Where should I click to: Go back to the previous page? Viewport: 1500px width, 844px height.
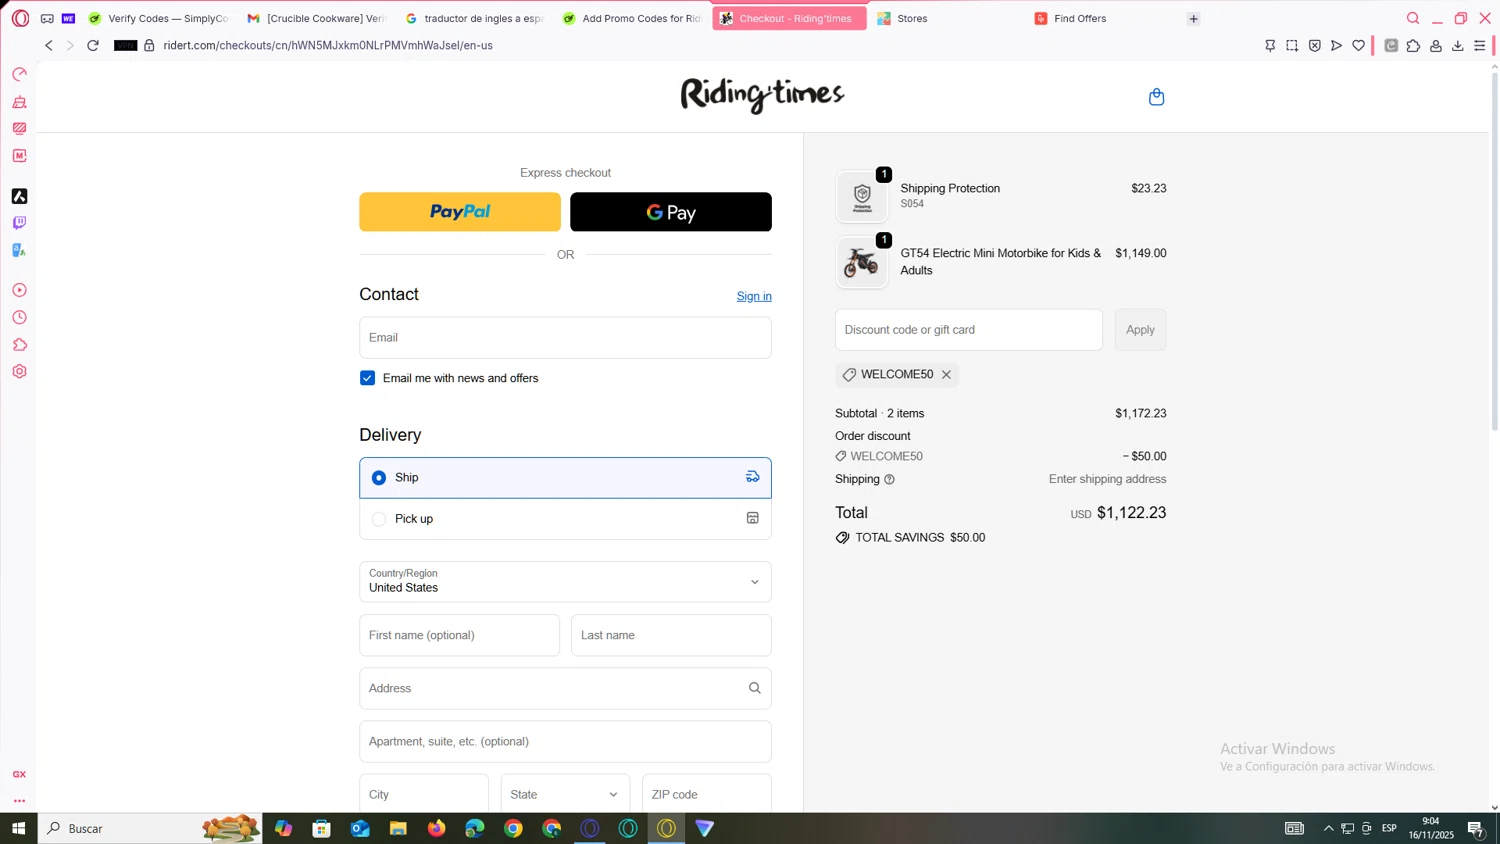pos(48,45)
